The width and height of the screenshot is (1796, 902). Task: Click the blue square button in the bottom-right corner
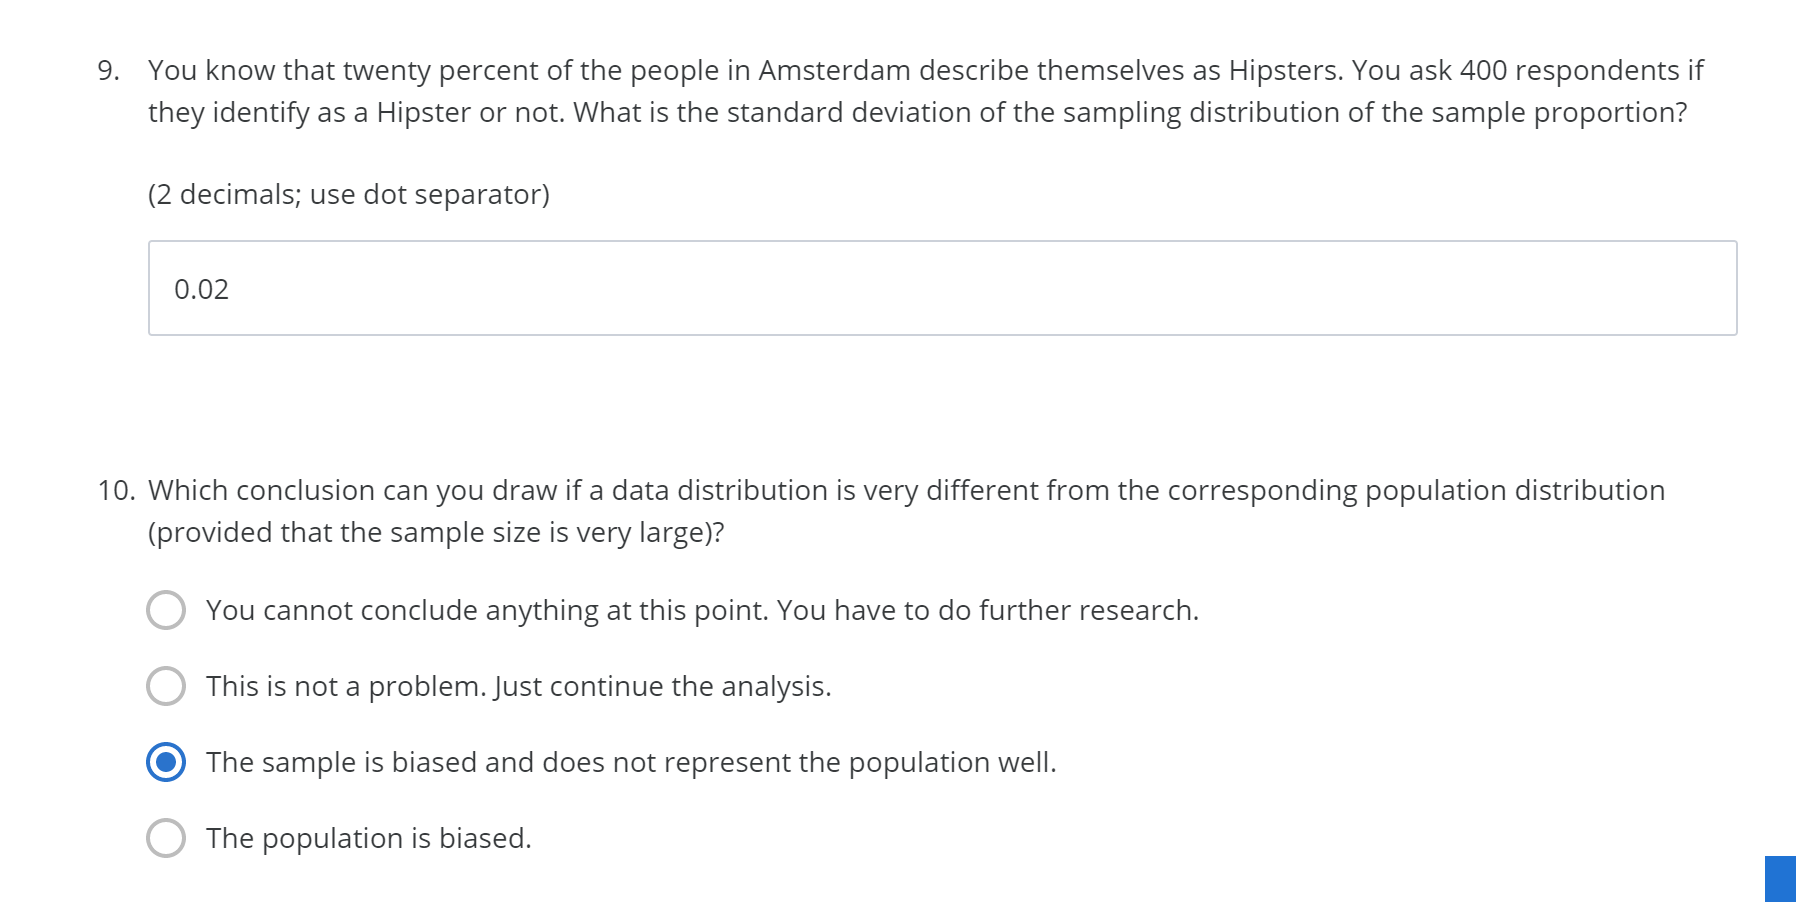pyautogui.click(x=1780, y=879)
